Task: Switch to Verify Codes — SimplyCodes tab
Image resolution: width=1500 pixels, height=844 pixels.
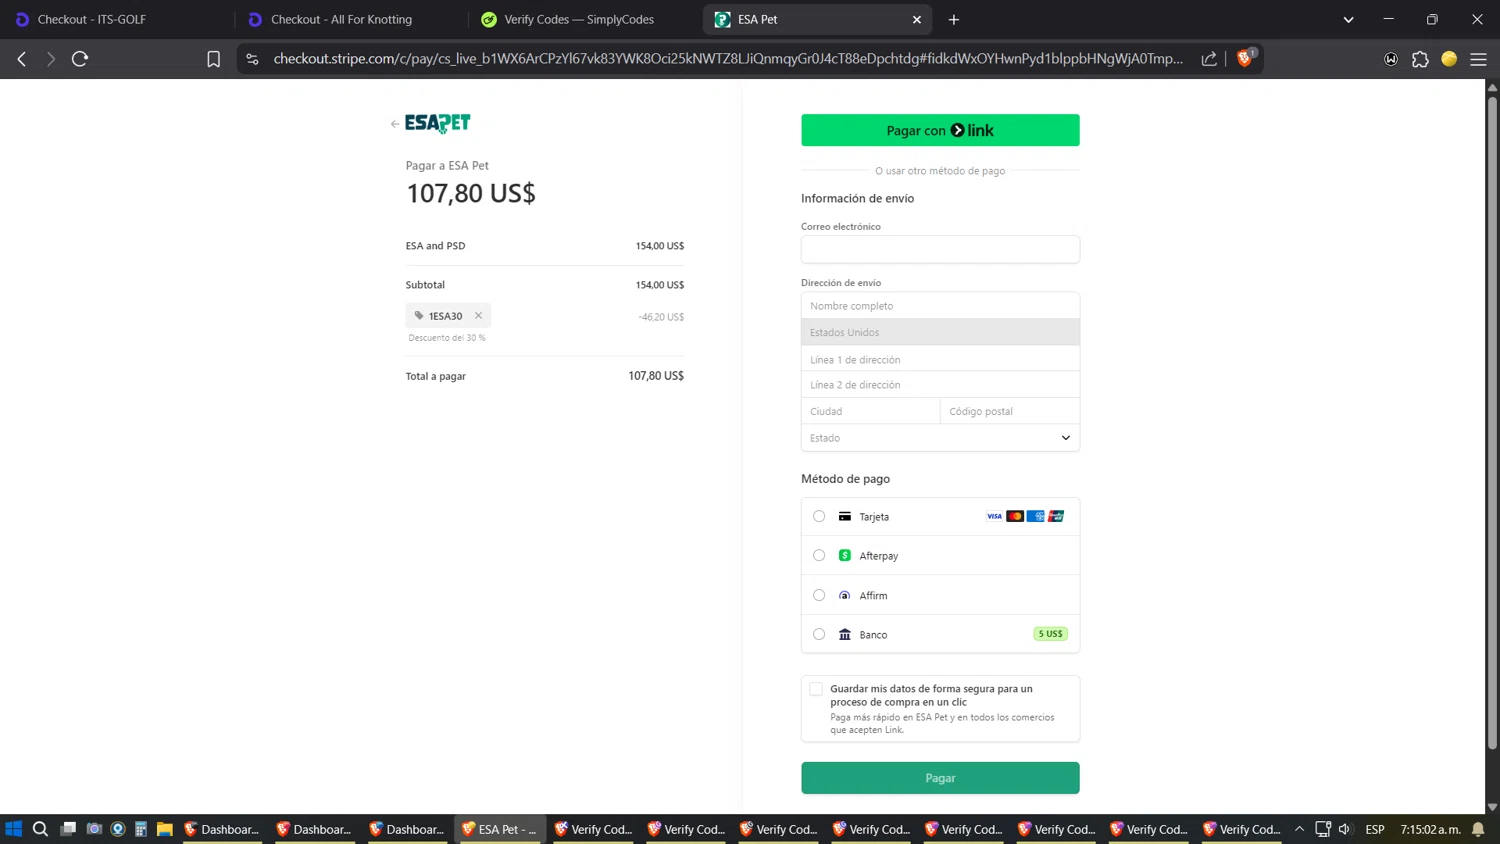Action: point(585,19)
